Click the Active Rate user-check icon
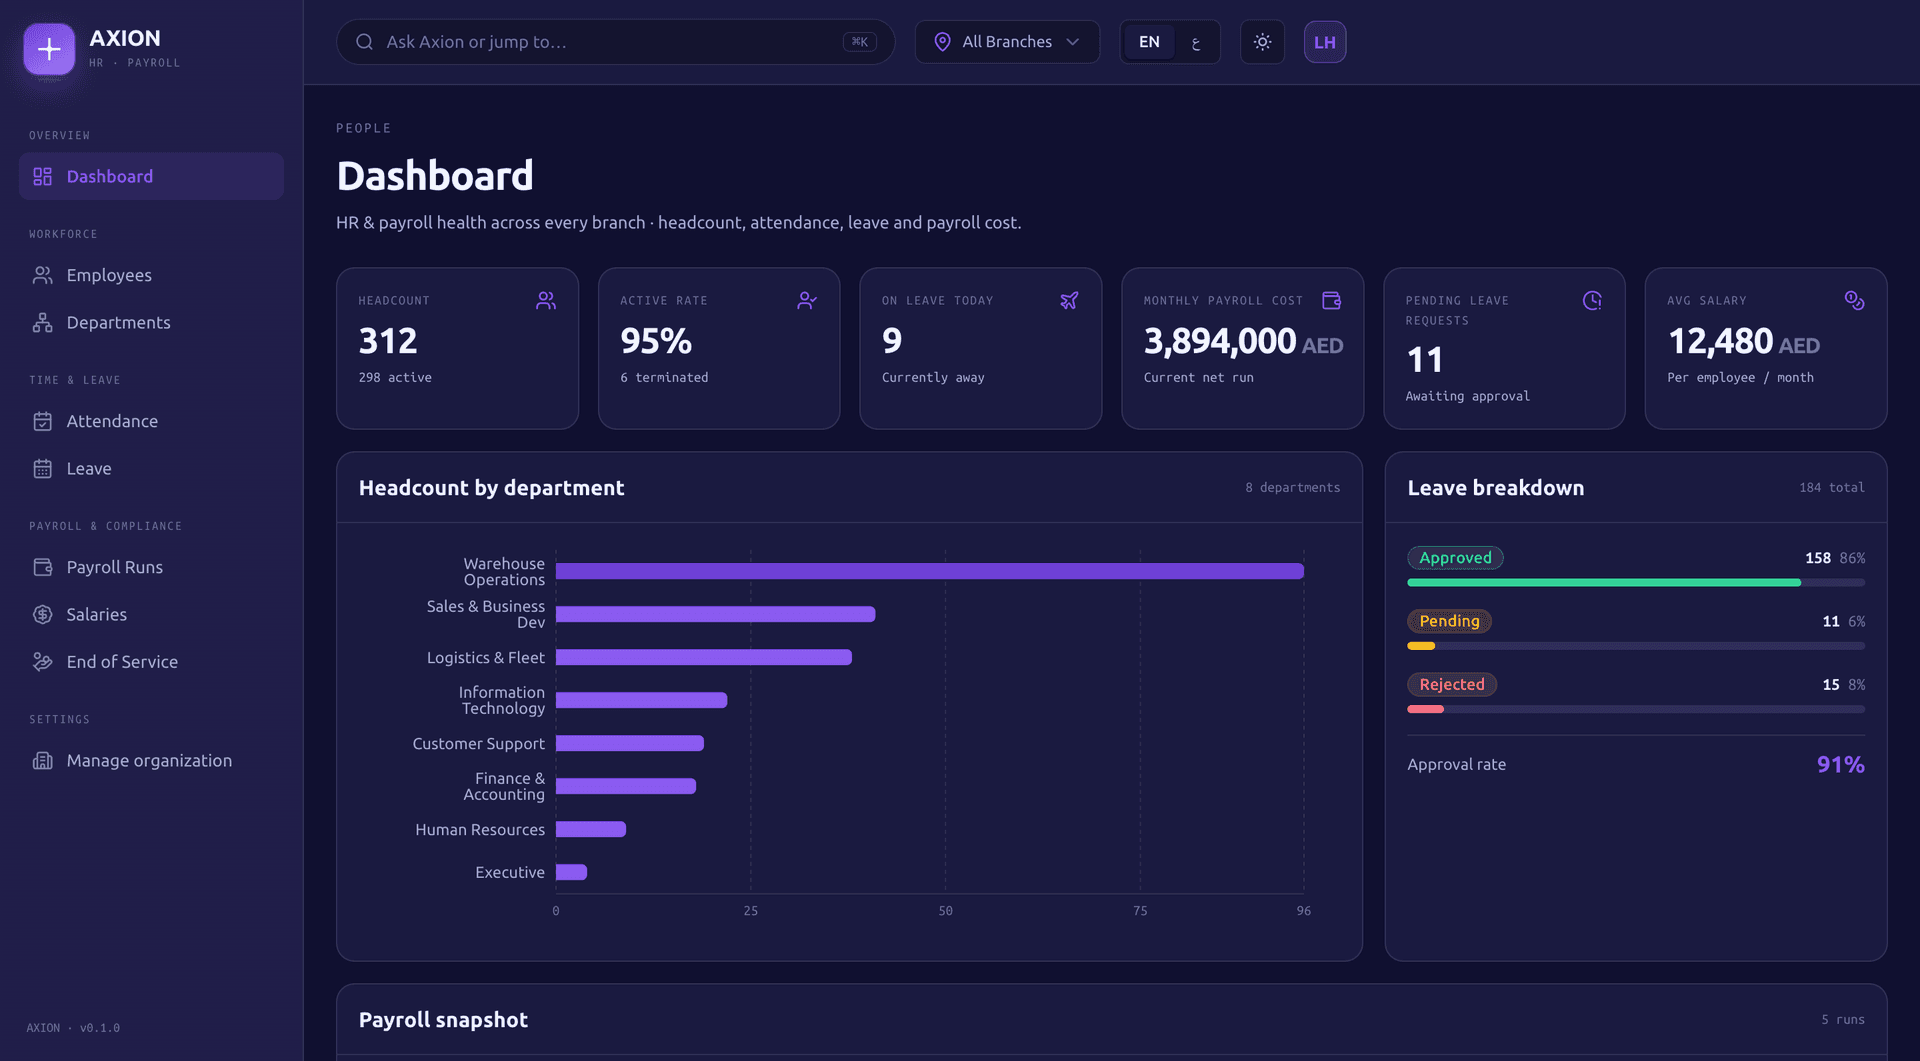This screenshot has height=1061, width=1920. 807,300
